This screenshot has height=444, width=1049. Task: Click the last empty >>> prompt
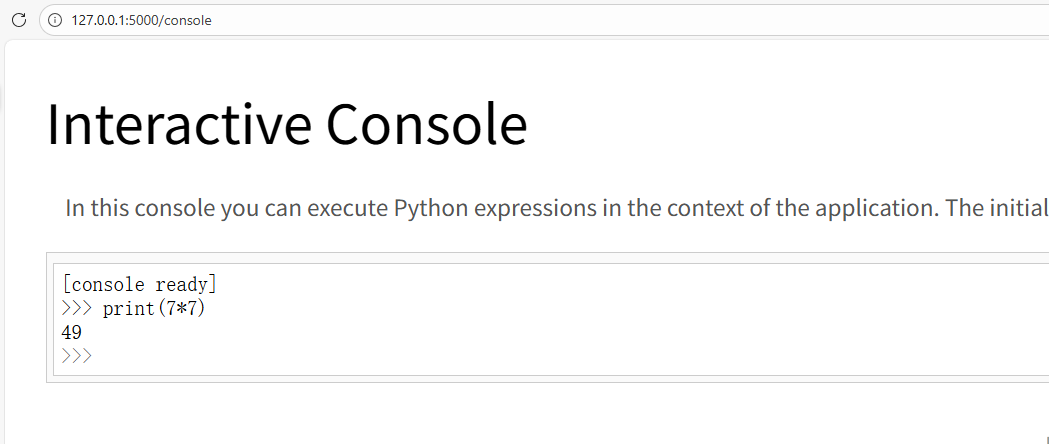pos(76,355)
